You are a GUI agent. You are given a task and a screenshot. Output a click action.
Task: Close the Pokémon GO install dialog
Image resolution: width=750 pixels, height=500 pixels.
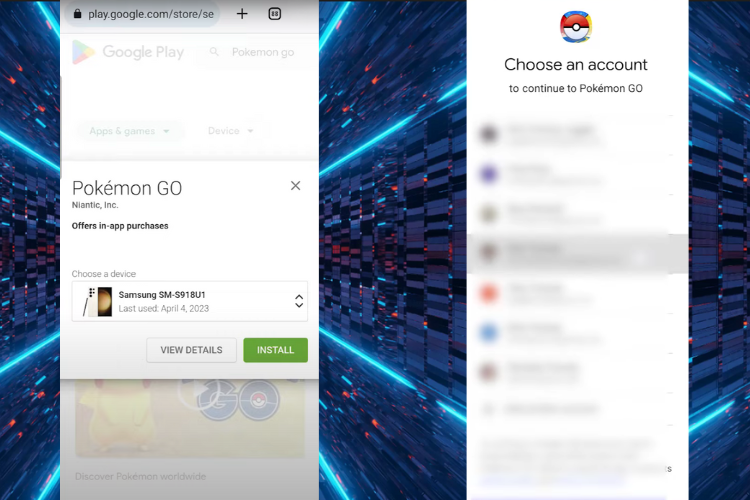pyautogui.click(x=296, y=186)
